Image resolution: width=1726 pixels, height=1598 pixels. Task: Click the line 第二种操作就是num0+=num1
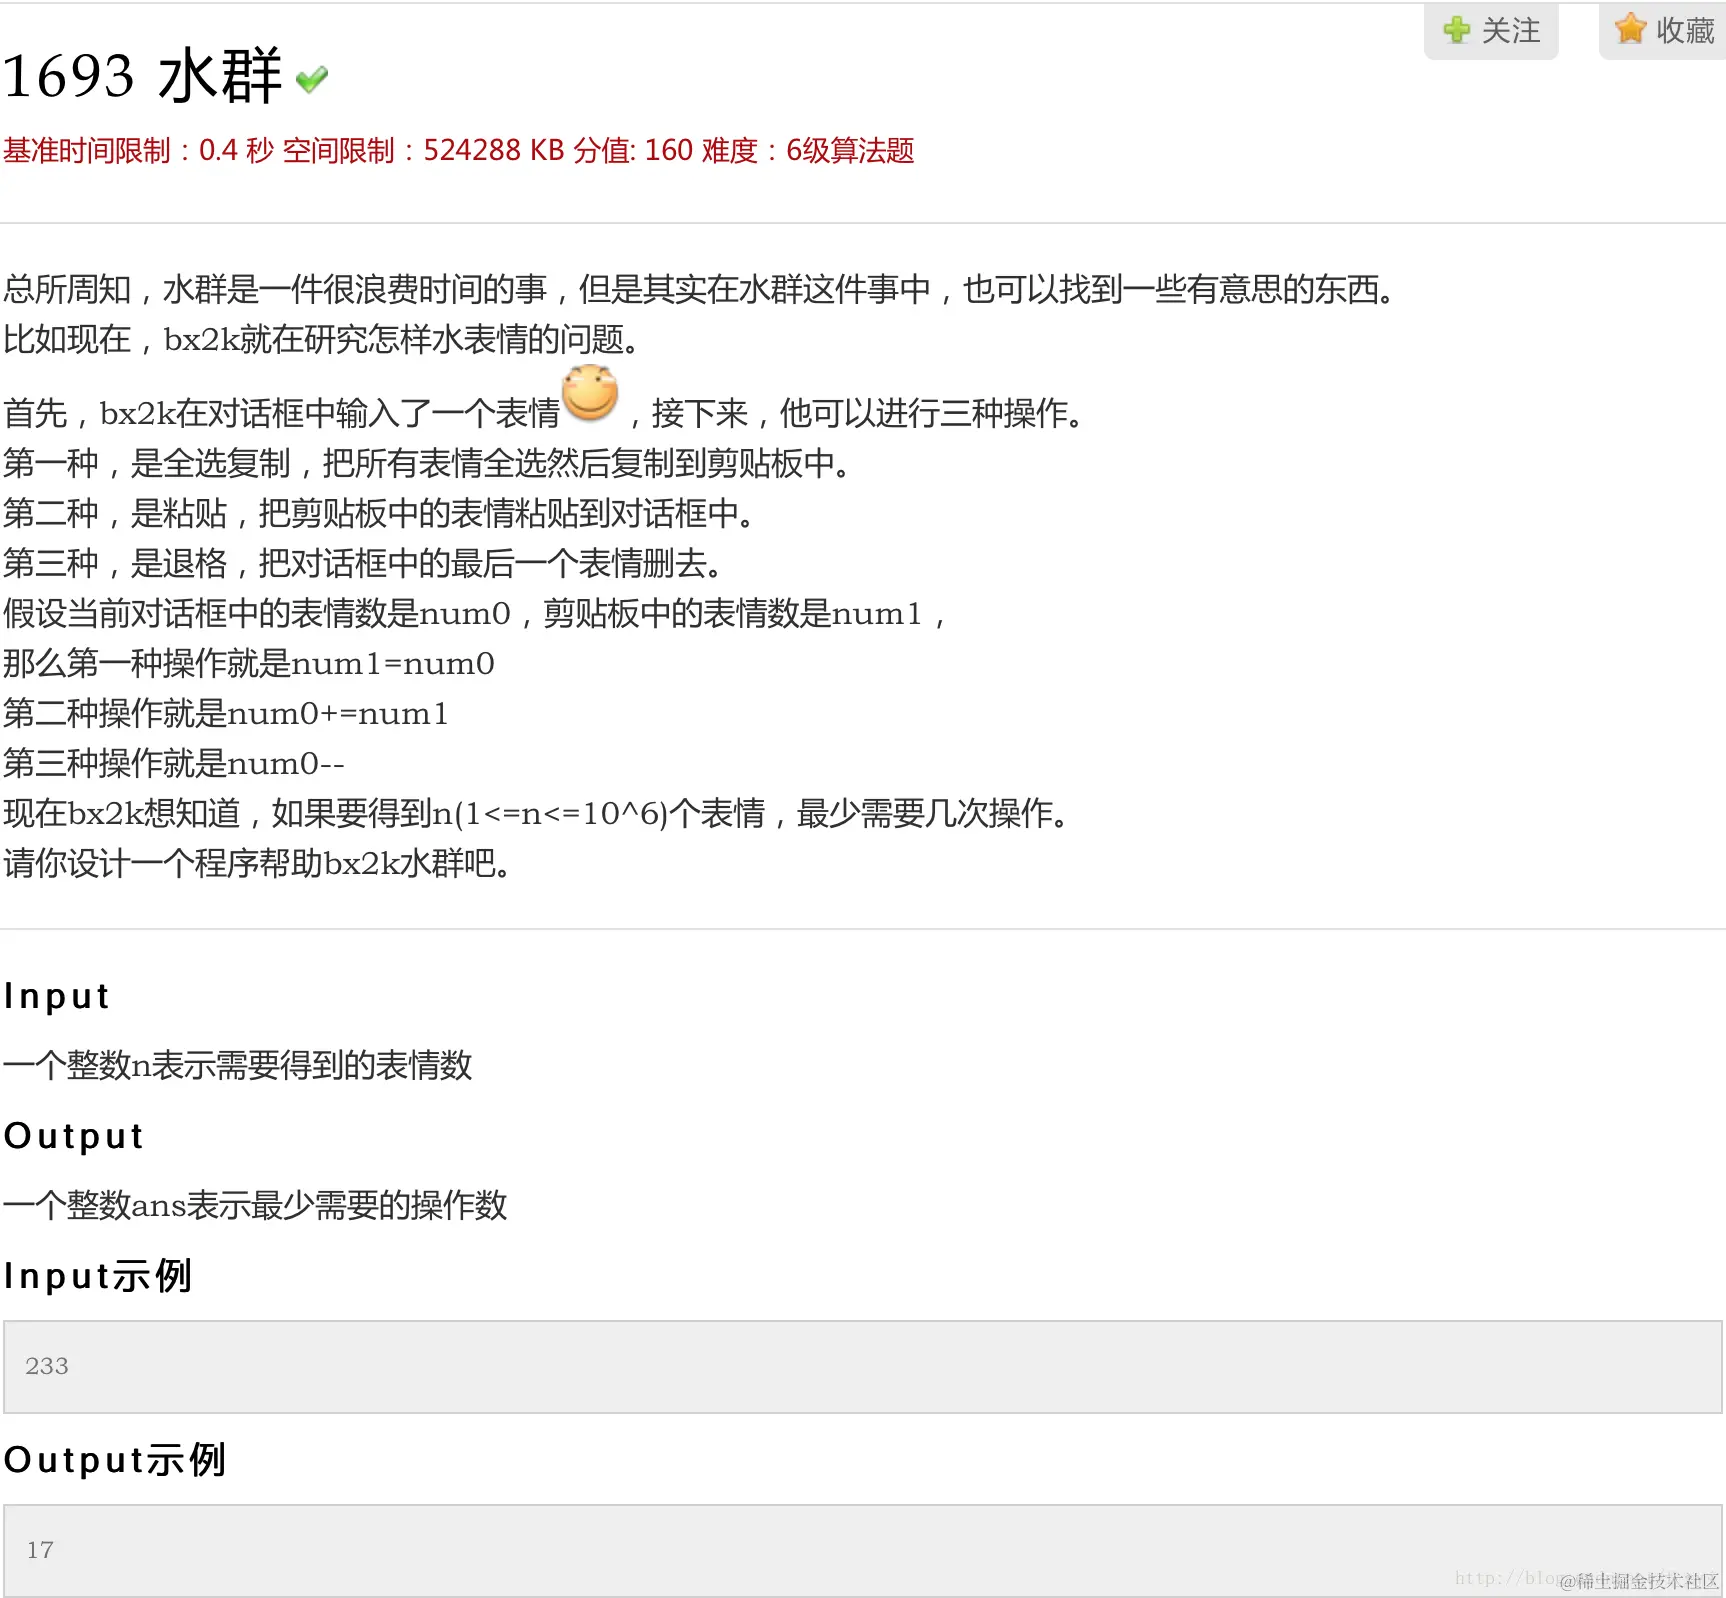pos(226,714)
